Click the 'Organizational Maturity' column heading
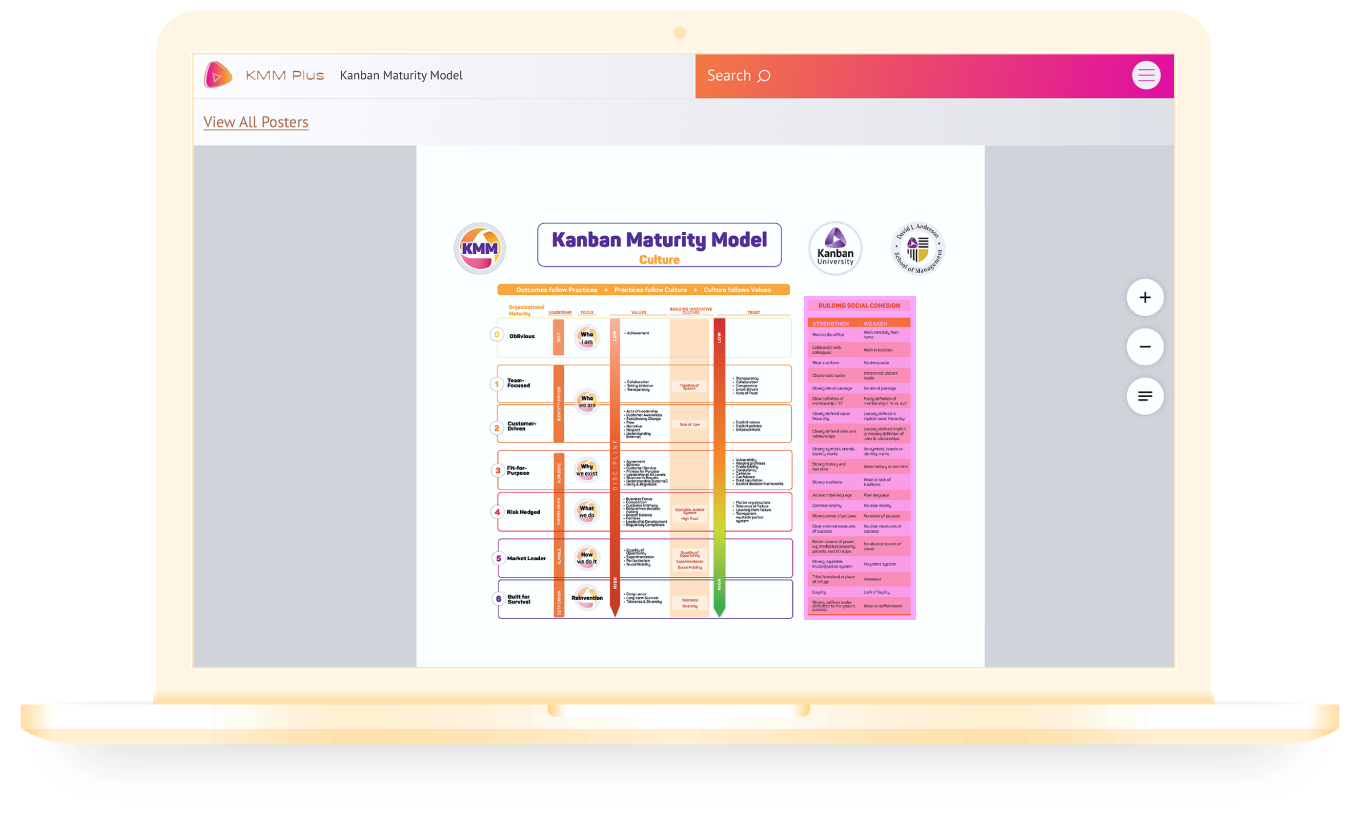The image size is (1360, 824). [x=526, y=310]
